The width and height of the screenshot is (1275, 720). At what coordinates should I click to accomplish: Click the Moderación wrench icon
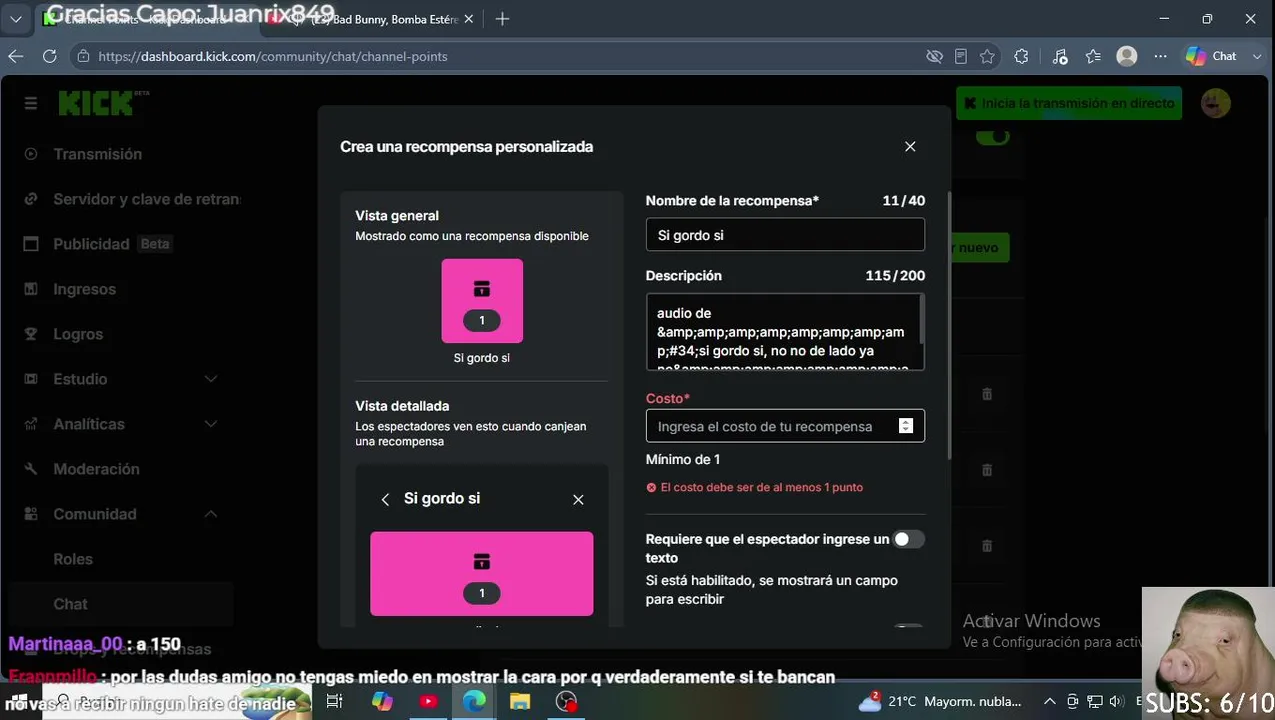tap(31, 469)
